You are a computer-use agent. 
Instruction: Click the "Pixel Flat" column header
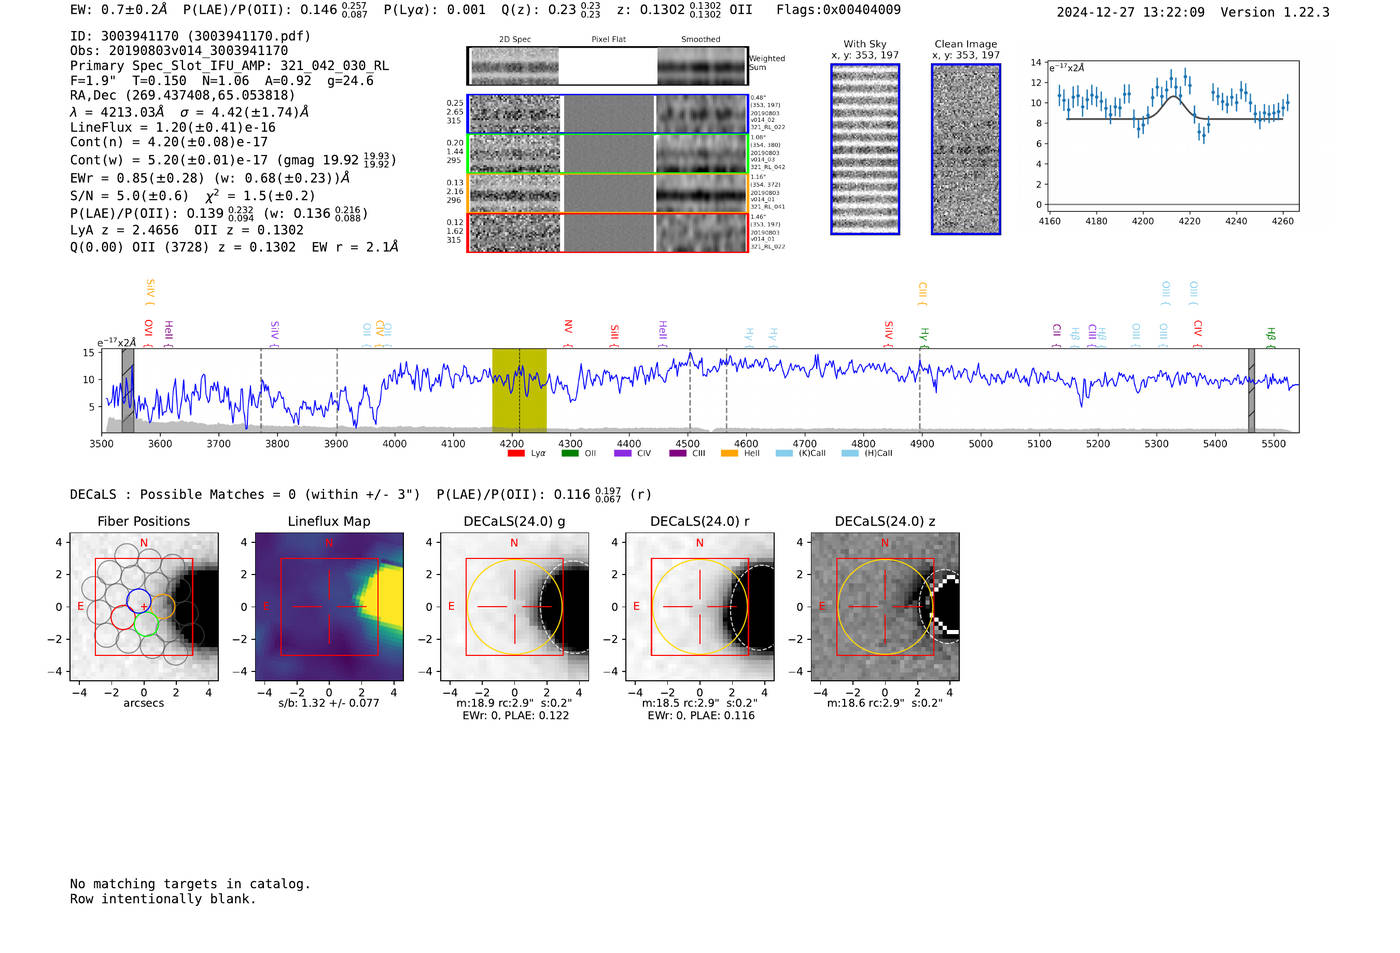[x=608, y=40]
